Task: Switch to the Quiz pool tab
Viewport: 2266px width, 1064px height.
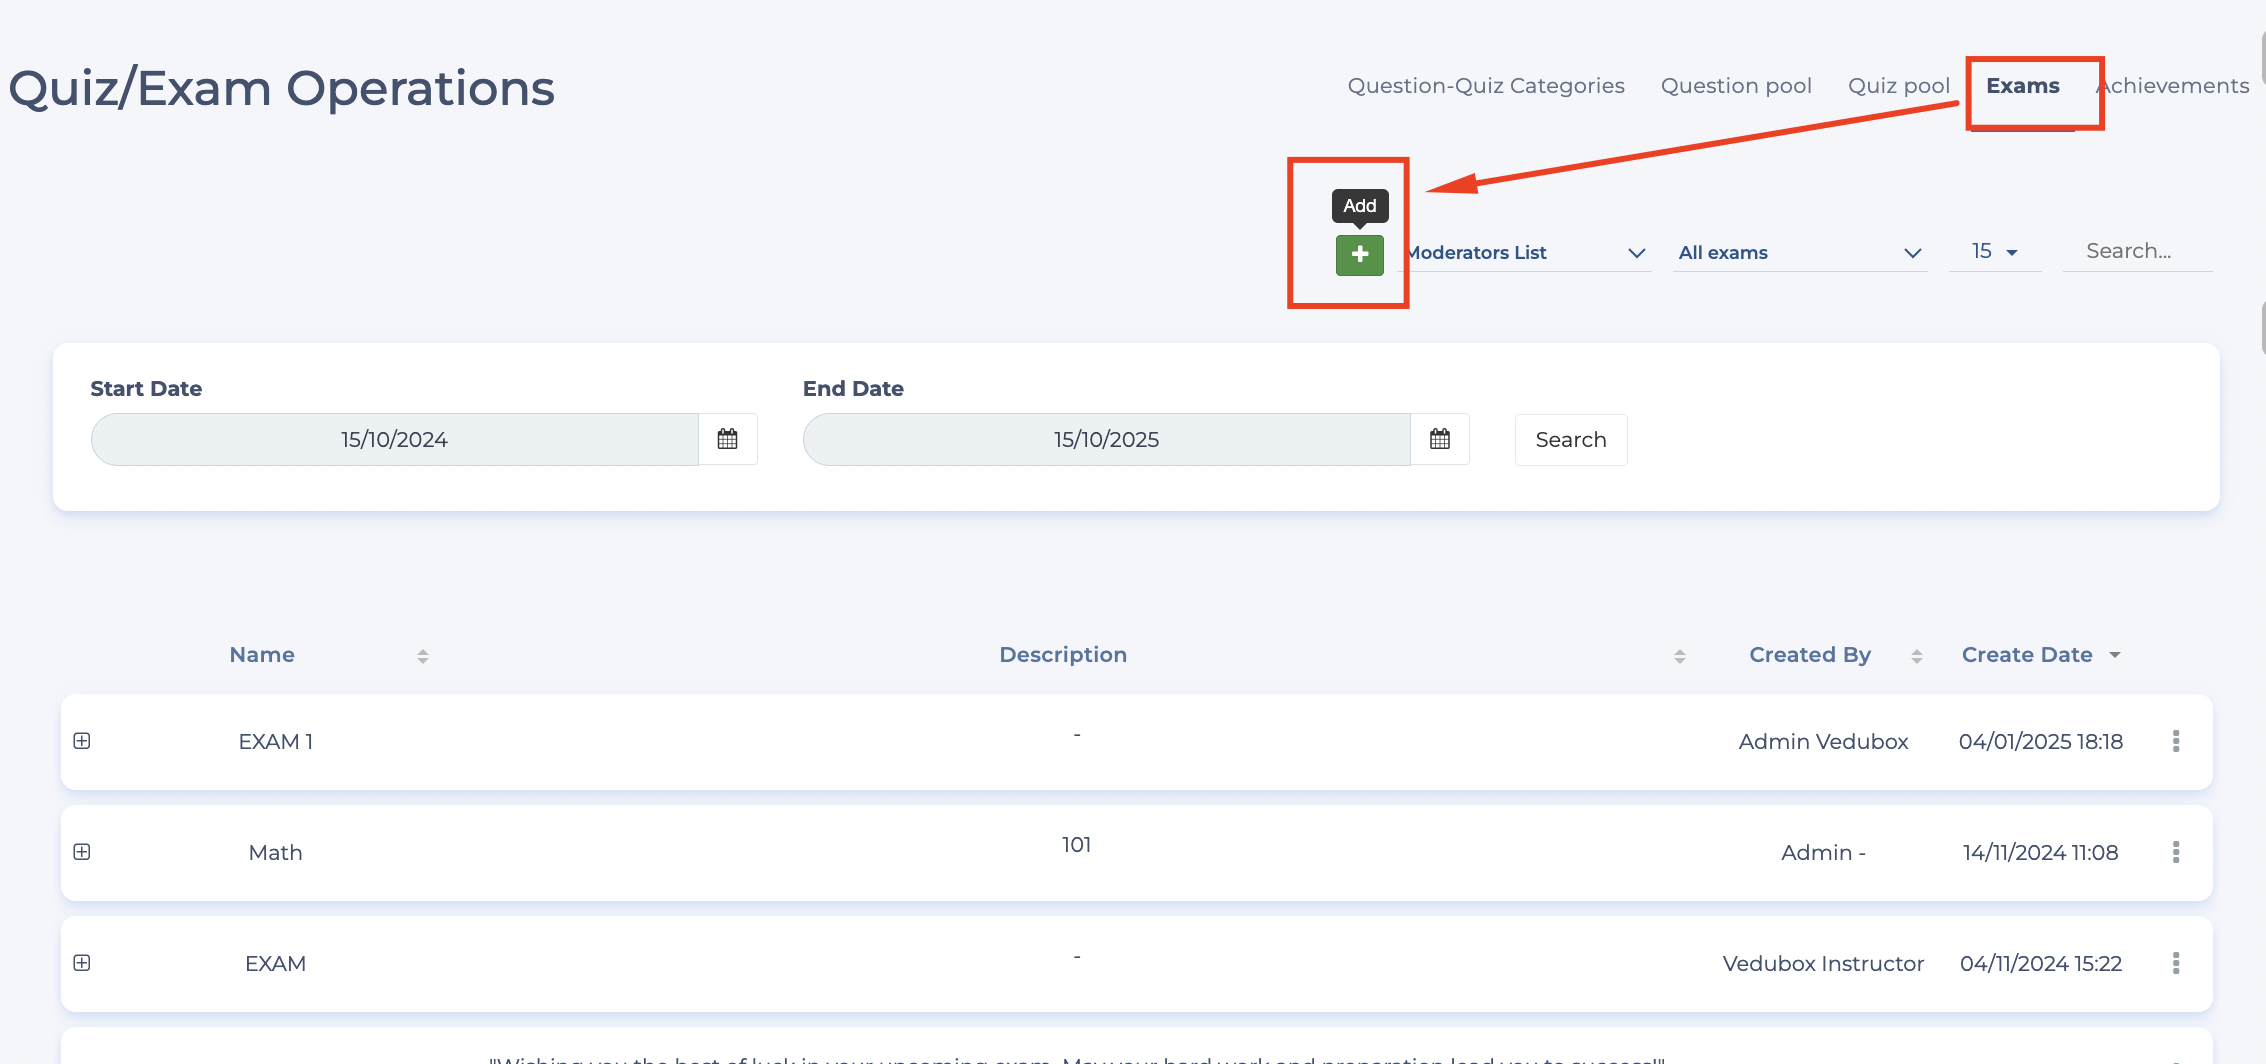Action: (x=1898, y=86)
